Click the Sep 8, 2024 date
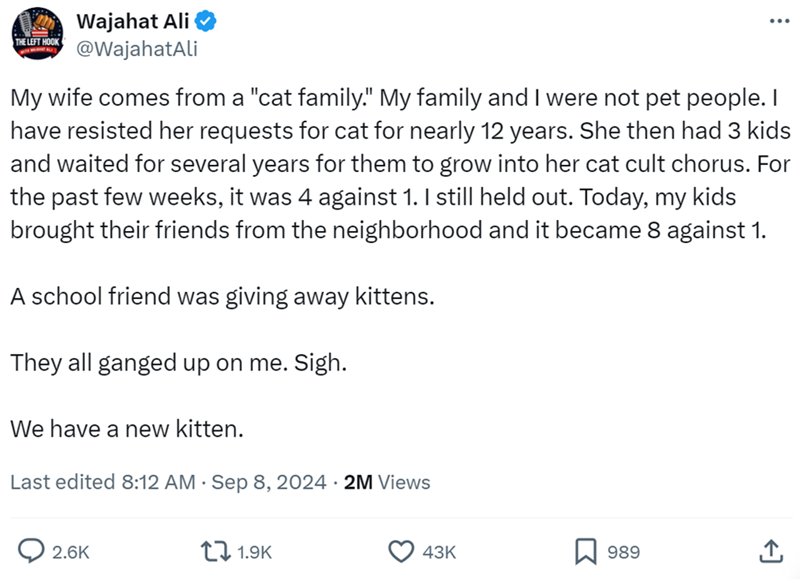 tap(269, 482)
